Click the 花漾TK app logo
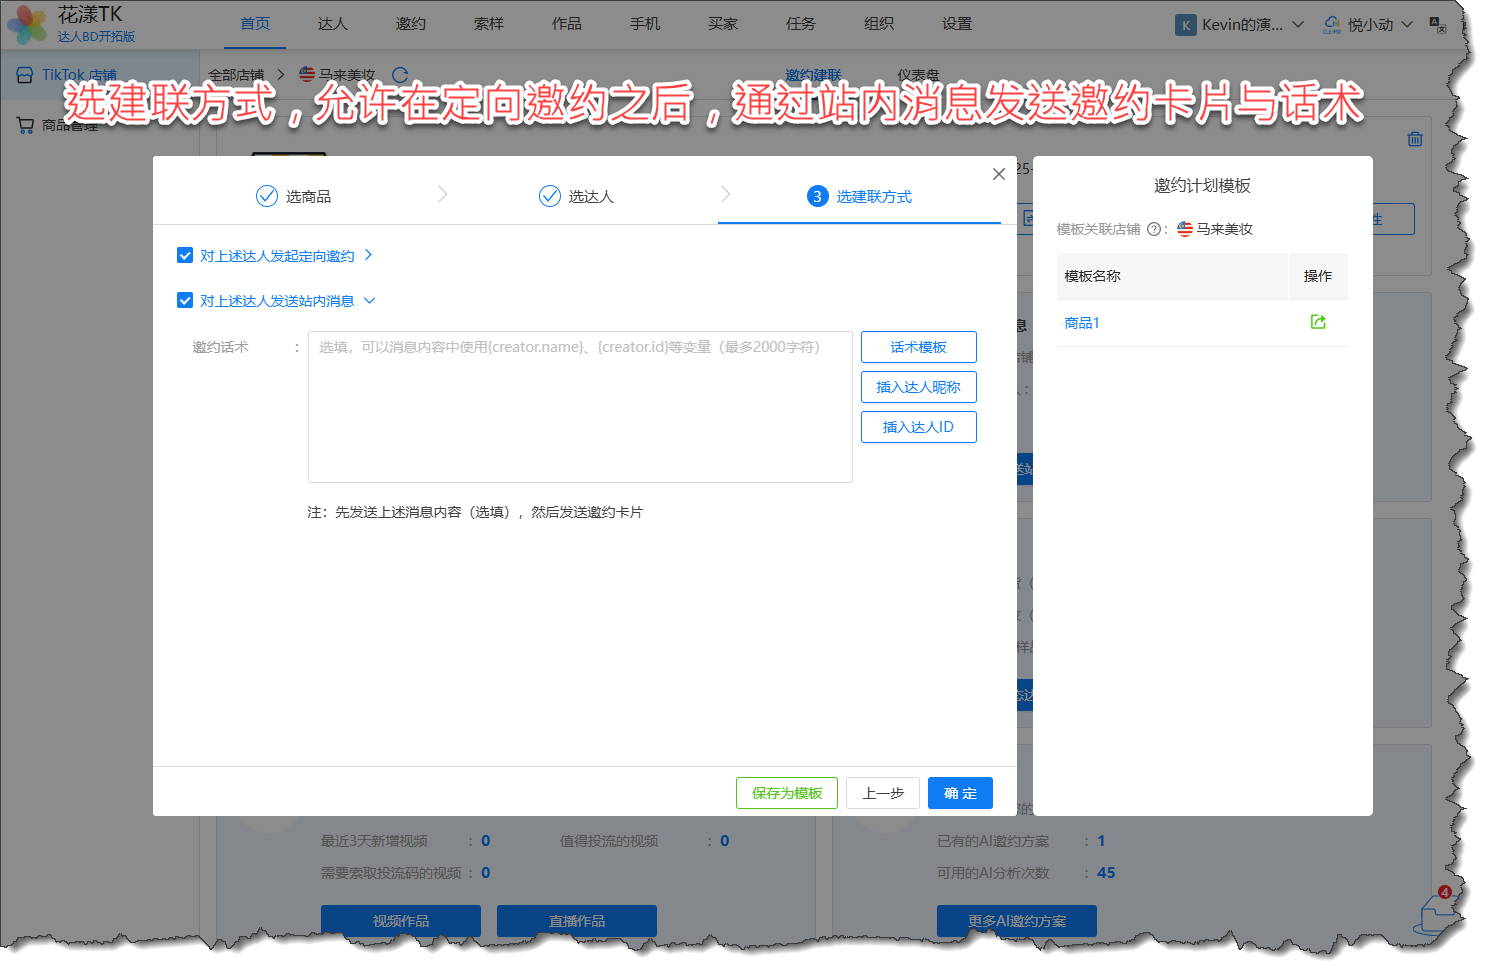 [x=27, y=24]
